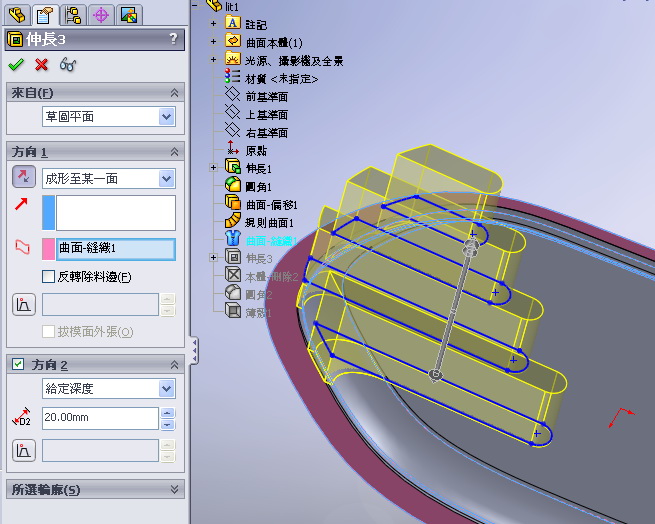Viewport: 655px width, 524px height.
Task: Uncheck the 方向 2 checkbox
Action: click(18, 364)
